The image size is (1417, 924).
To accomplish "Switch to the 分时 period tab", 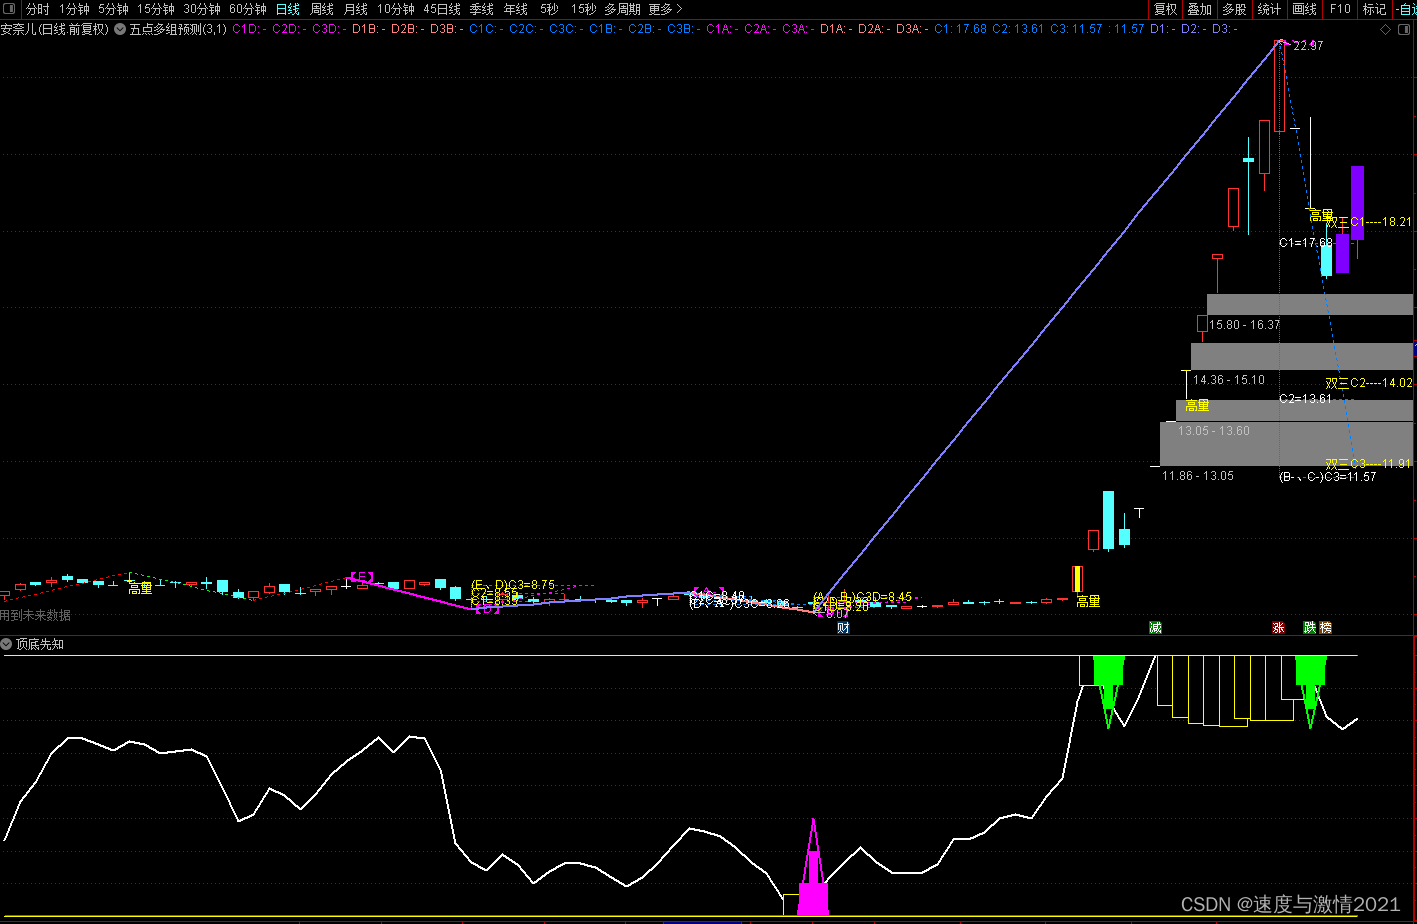I will (x=37, y=9).
